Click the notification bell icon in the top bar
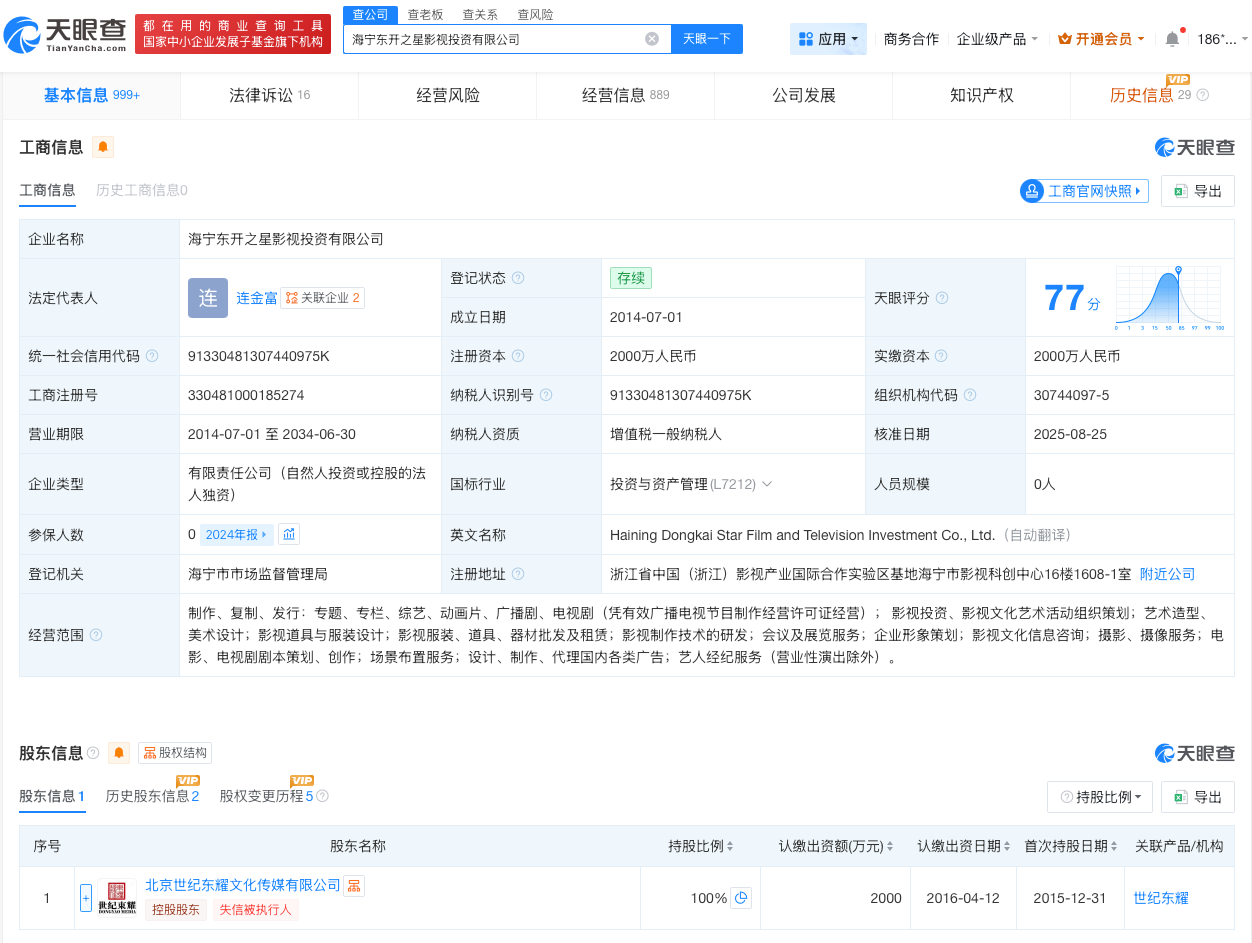The height and width of the screenshot is (943, 1252). coord(1171,38)
